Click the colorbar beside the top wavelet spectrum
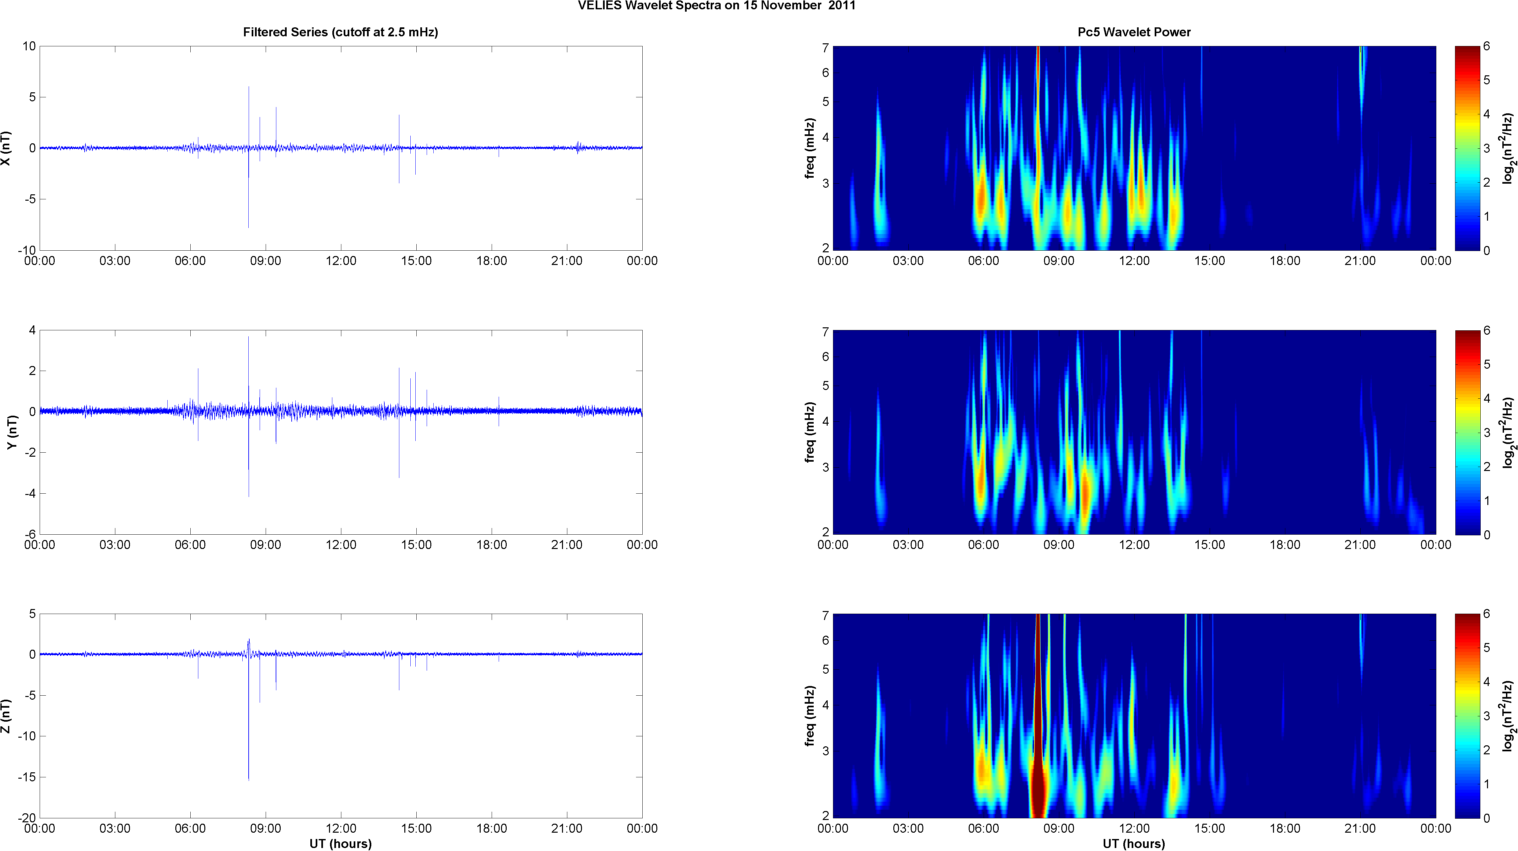The width and height of the screenshot is (1518, 851). [1466, 148]
